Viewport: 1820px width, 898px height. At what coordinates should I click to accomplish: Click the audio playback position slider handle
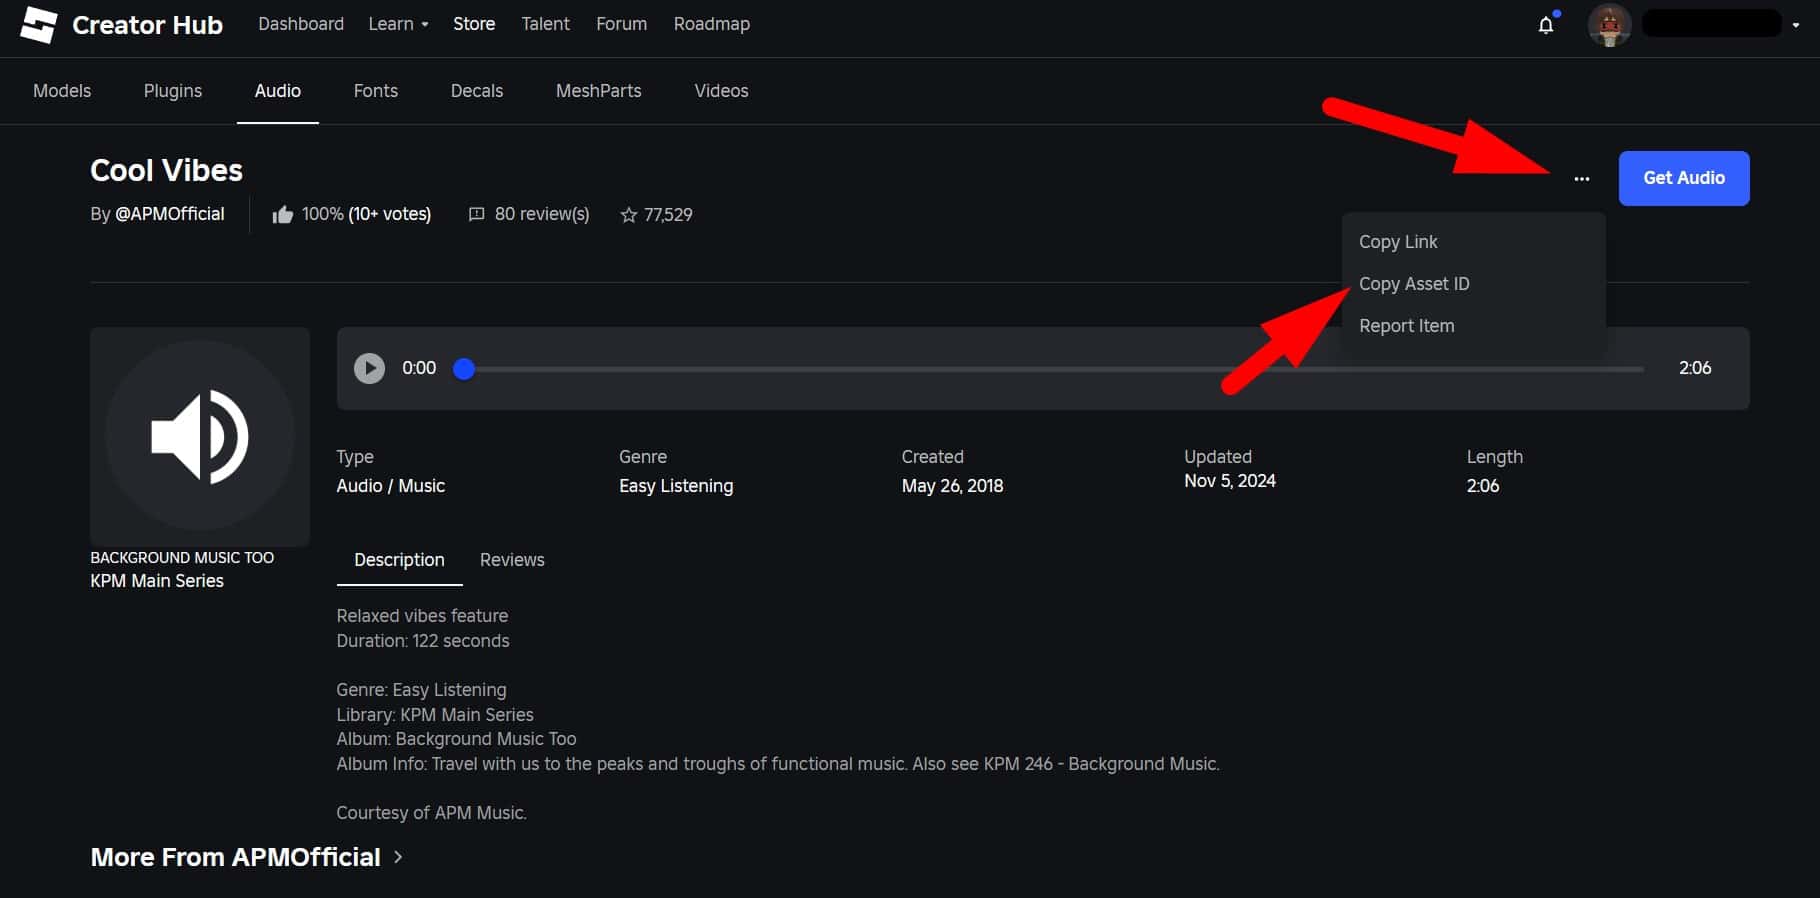click(x=464, y=369)
